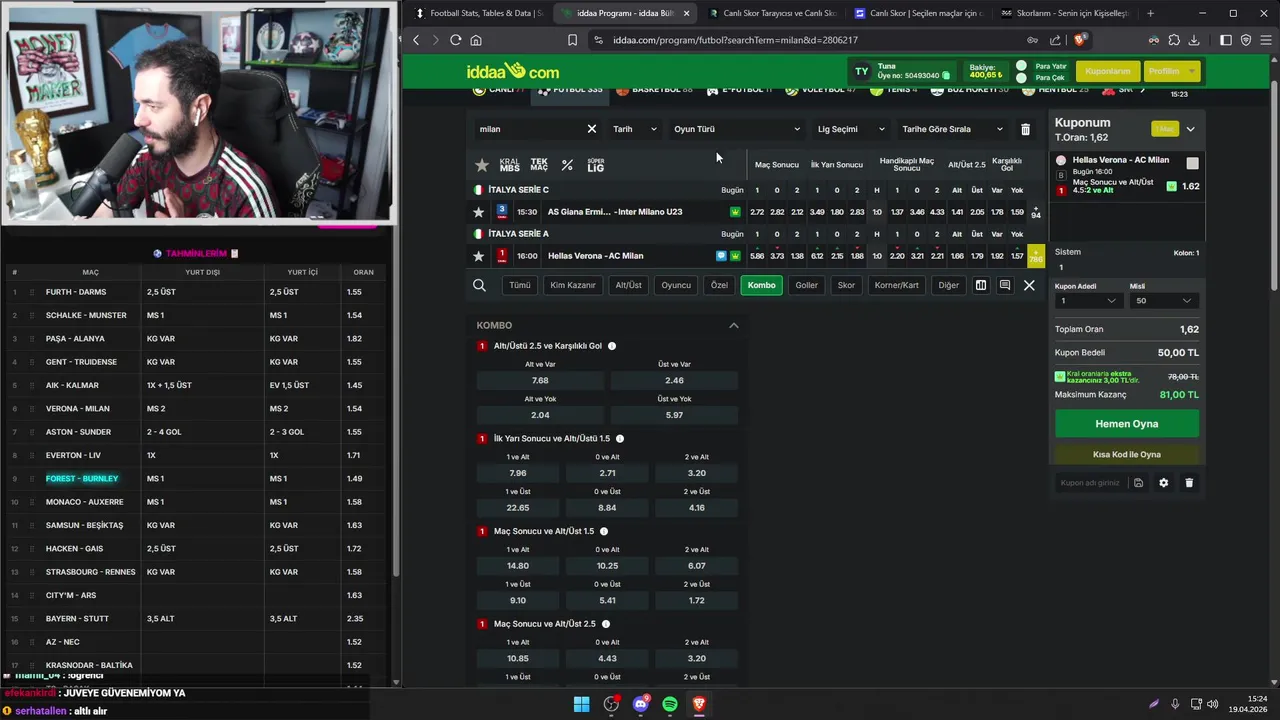The width and height of the screenshot is (1280, 720).
Task: Open the Misli dropdown showing 50
Action: 1163,301
